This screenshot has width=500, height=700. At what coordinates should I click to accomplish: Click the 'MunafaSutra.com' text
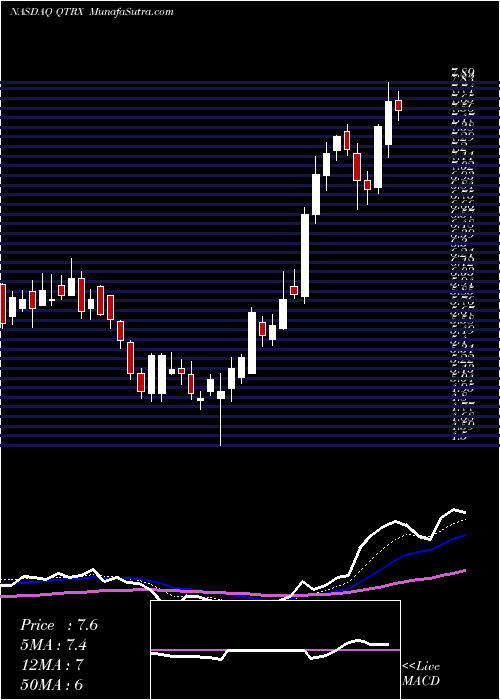pos(132,12)
